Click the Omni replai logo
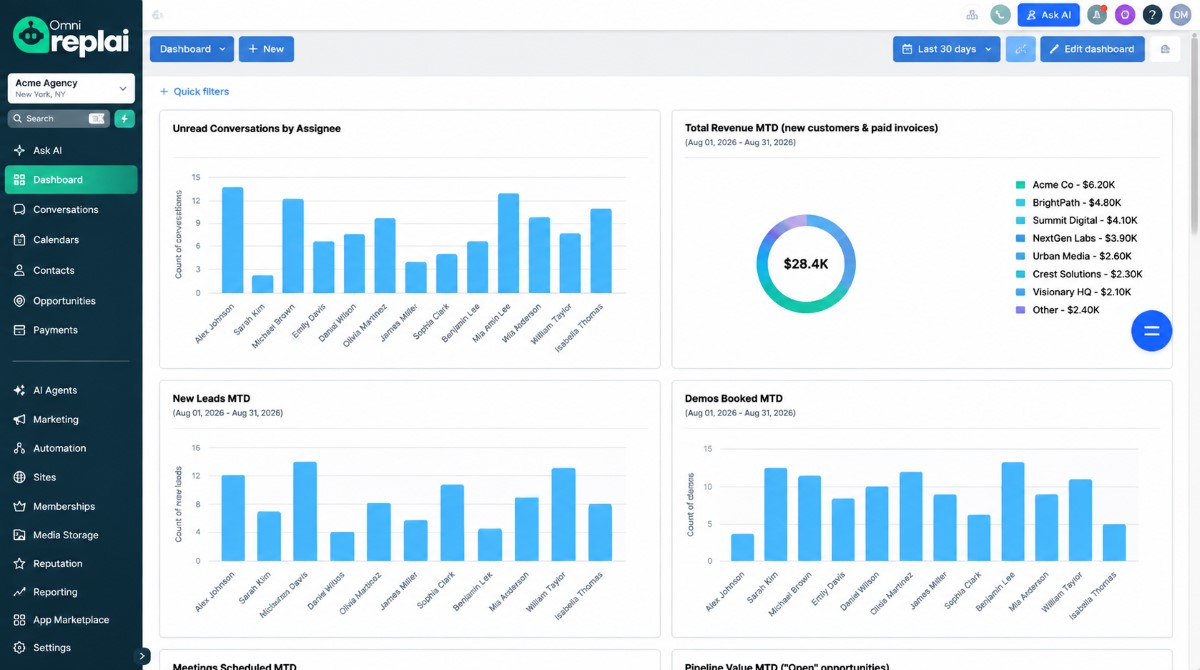1200x670 pixels. [x=71, y=37]
